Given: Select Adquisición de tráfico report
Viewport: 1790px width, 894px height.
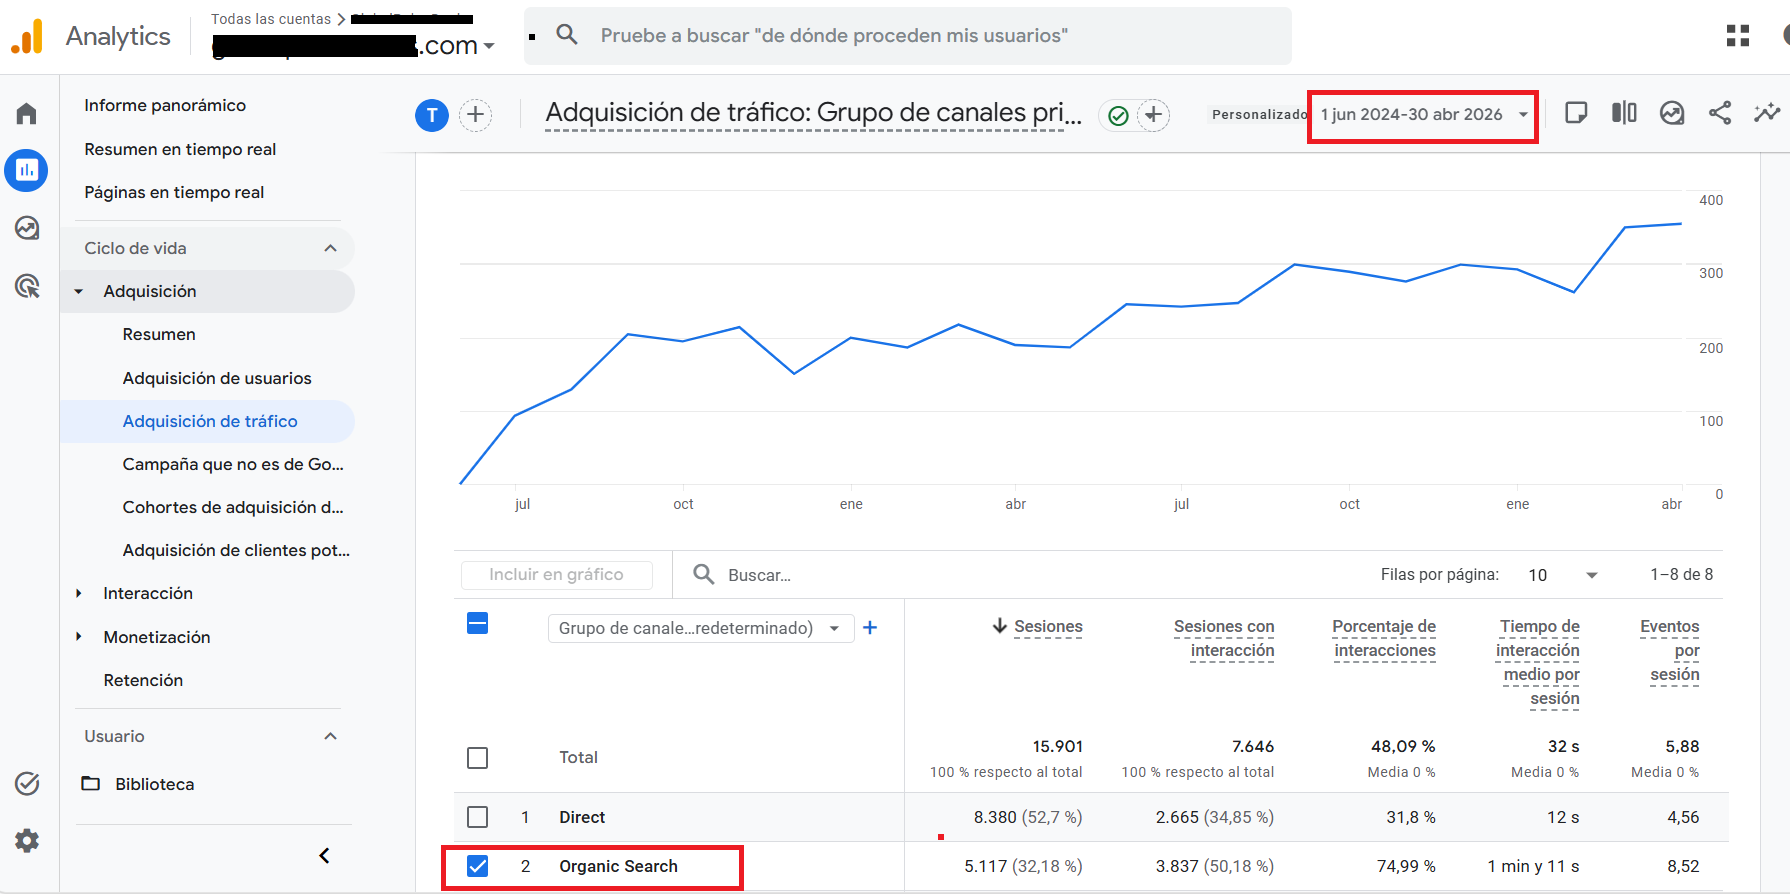Looking at the screenshot, I should pos(210,421).
